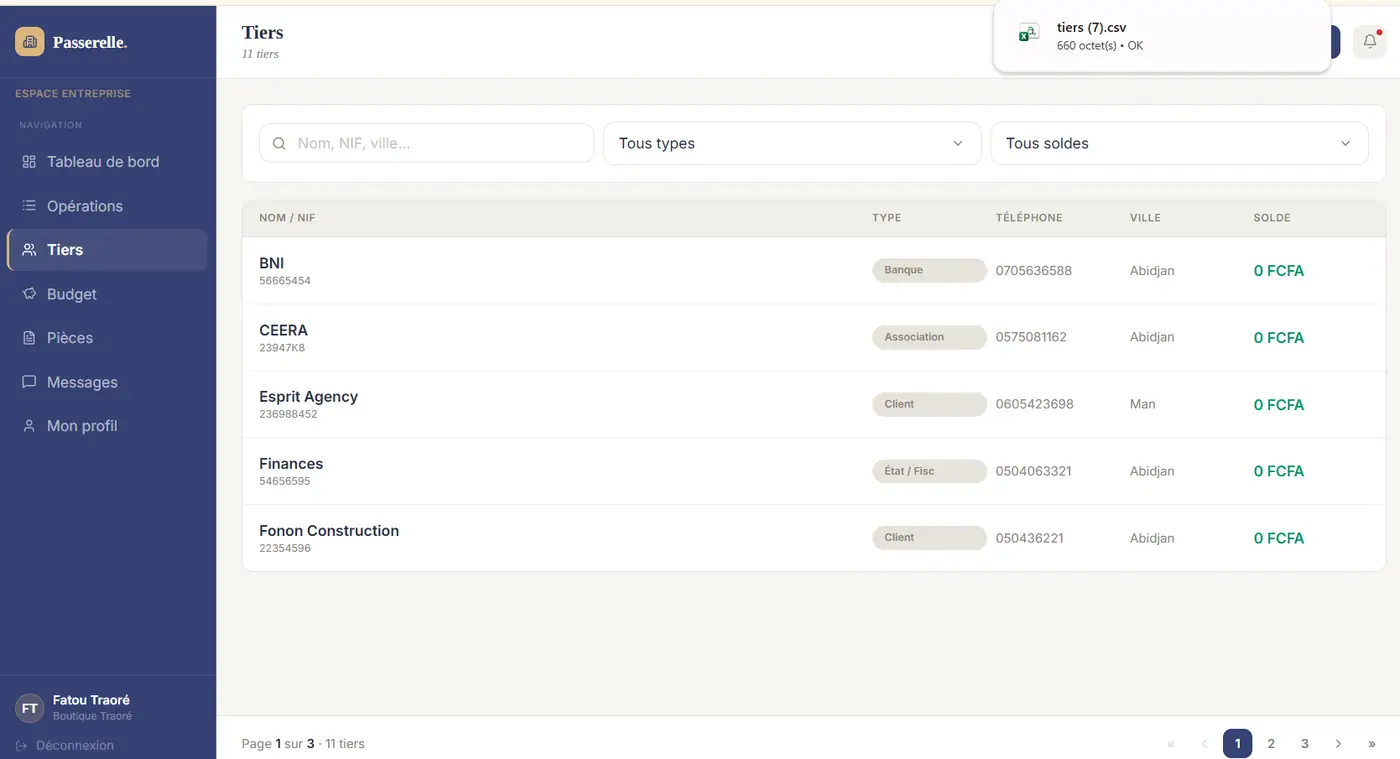Screen dimensions: 1400x759
Task: Open Messages in the sidebar
Action: tap(107, 382)
